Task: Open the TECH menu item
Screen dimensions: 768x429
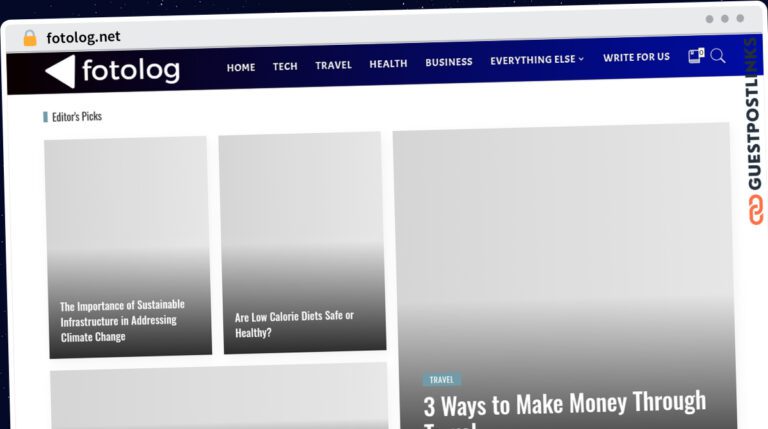Action: click(x=285, y=66)
